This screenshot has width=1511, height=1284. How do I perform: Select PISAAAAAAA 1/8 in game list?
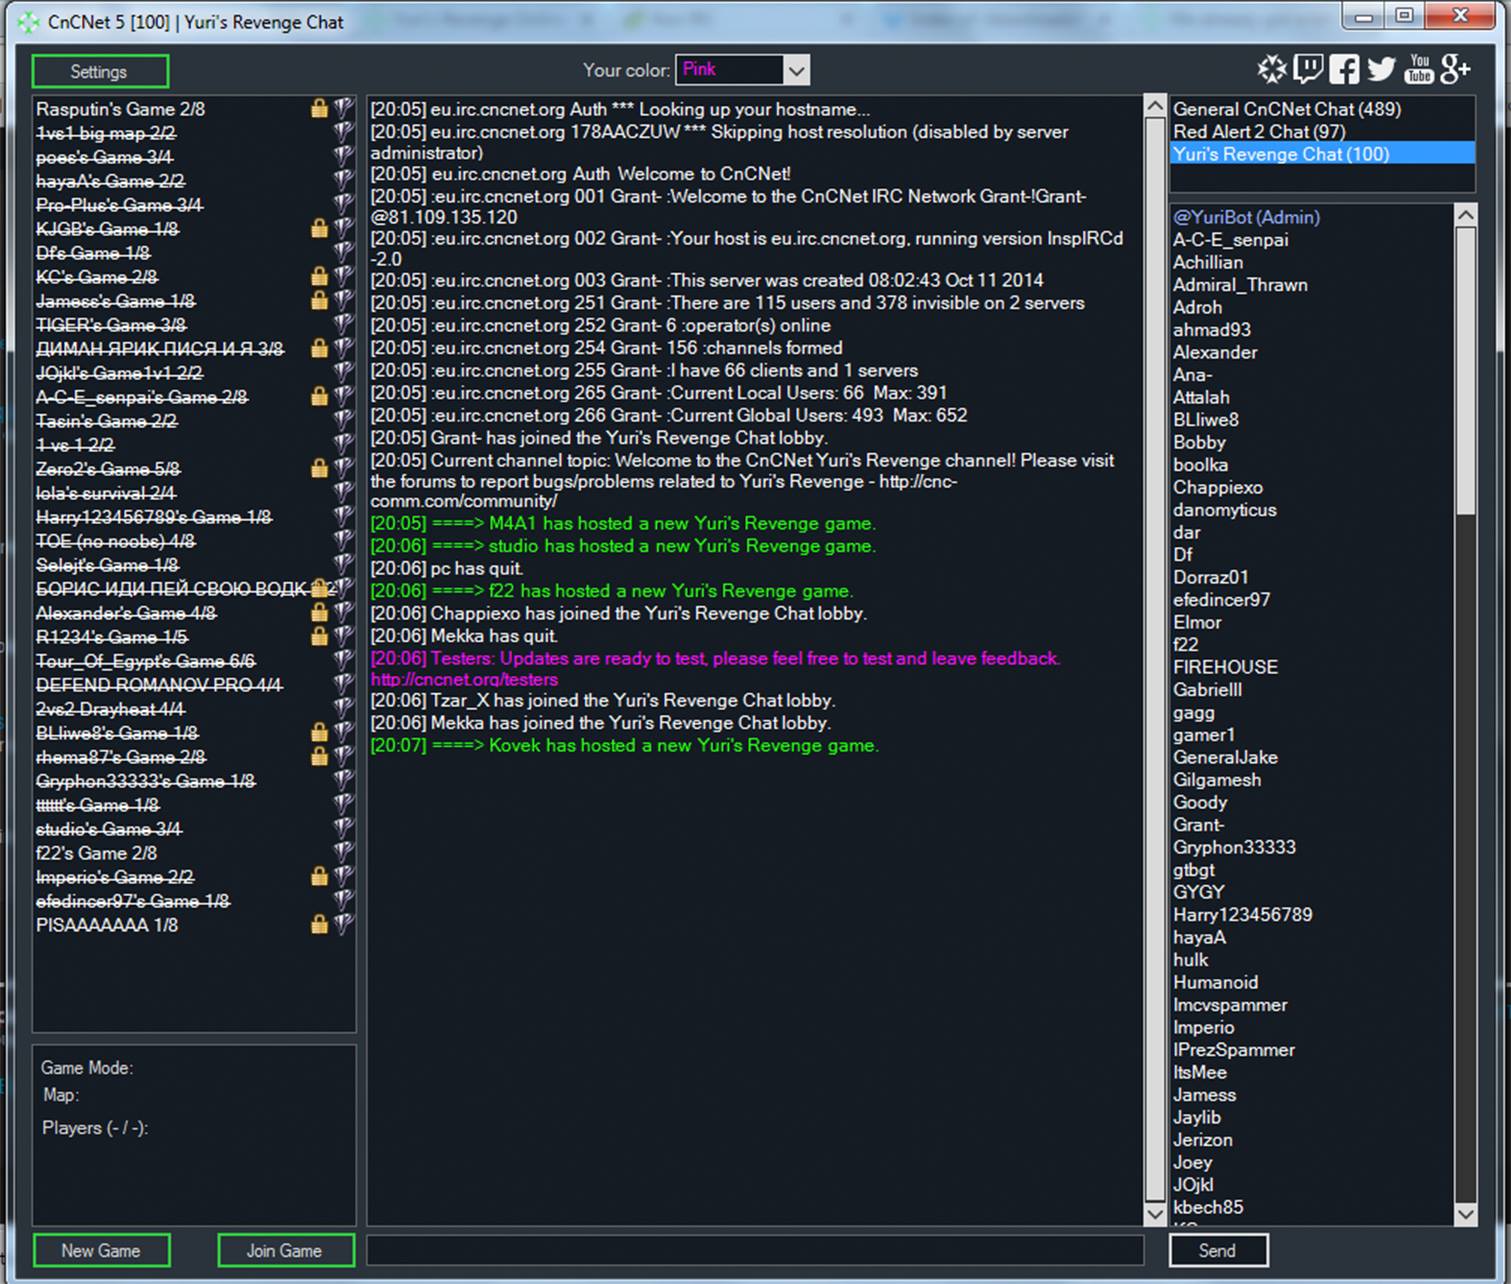194,924
